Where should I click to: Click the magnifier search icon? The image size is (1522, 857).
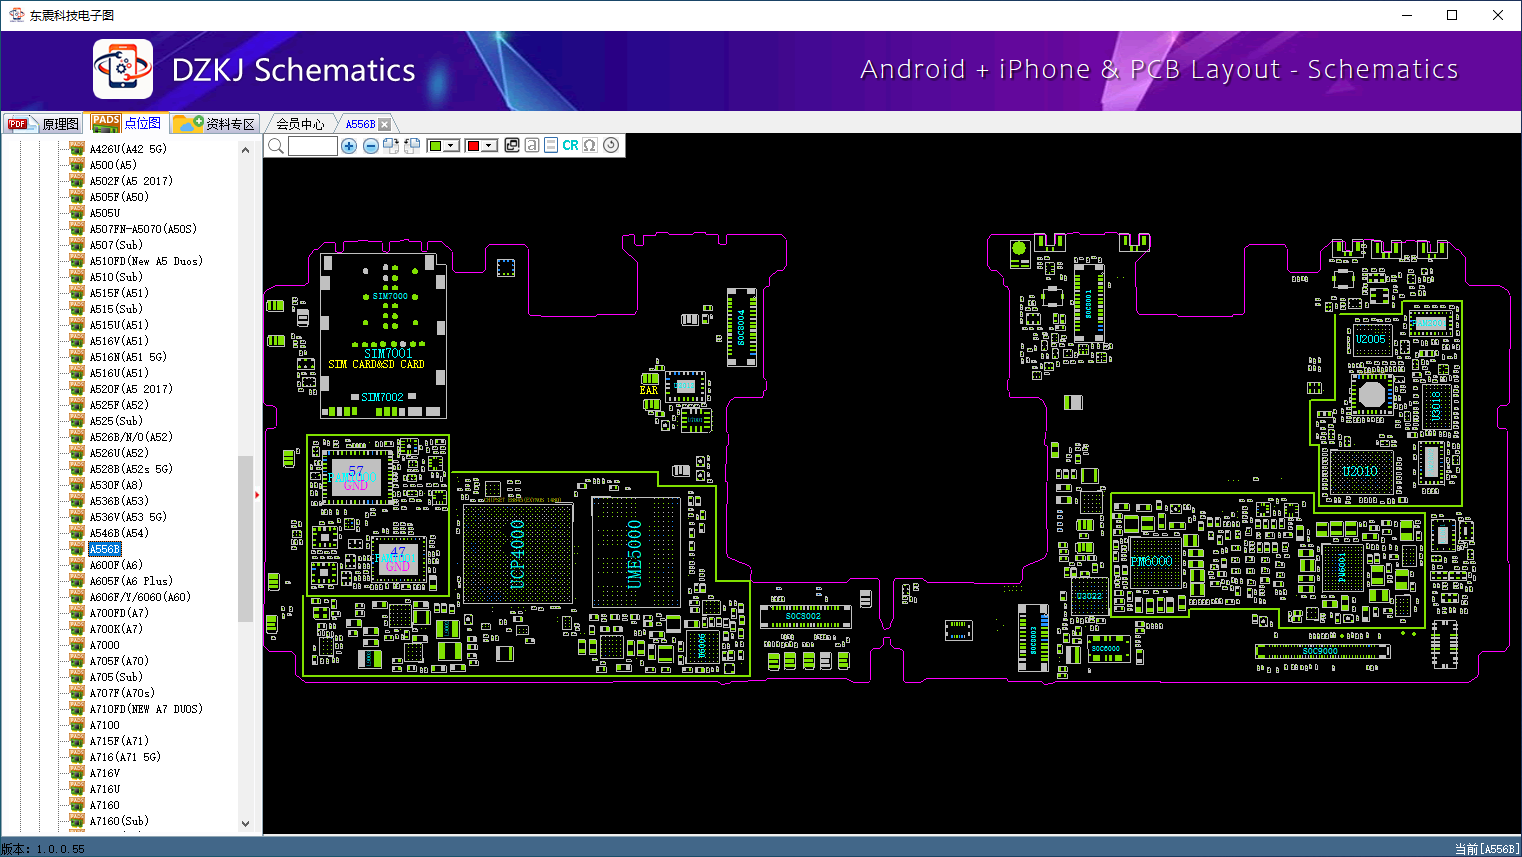pos(276,146)
